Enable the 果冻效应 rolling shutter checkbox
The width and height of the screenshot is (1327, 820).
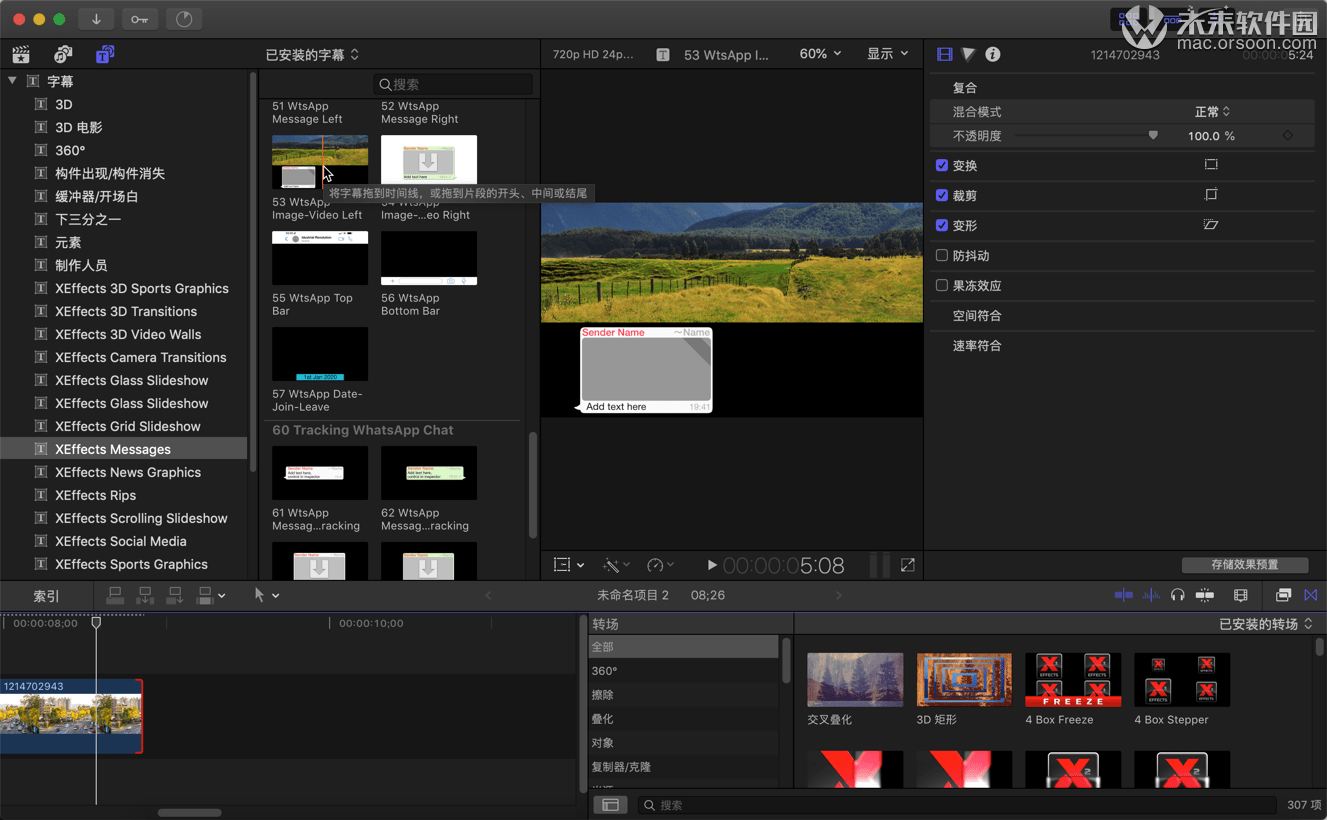coord(941,286)
